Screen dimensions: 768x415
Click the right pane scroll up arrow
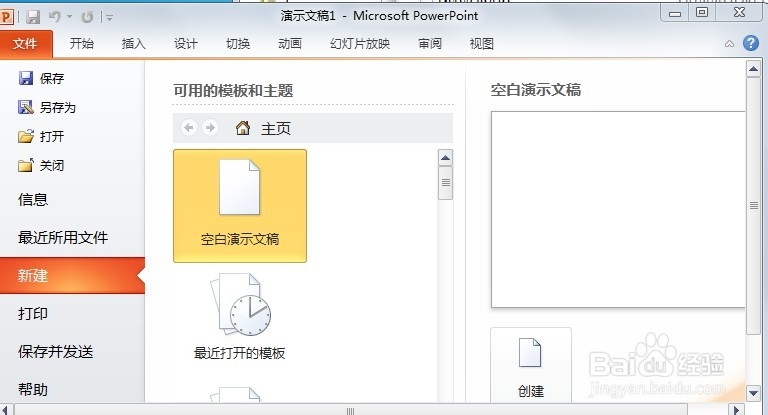tap(753, 69)
